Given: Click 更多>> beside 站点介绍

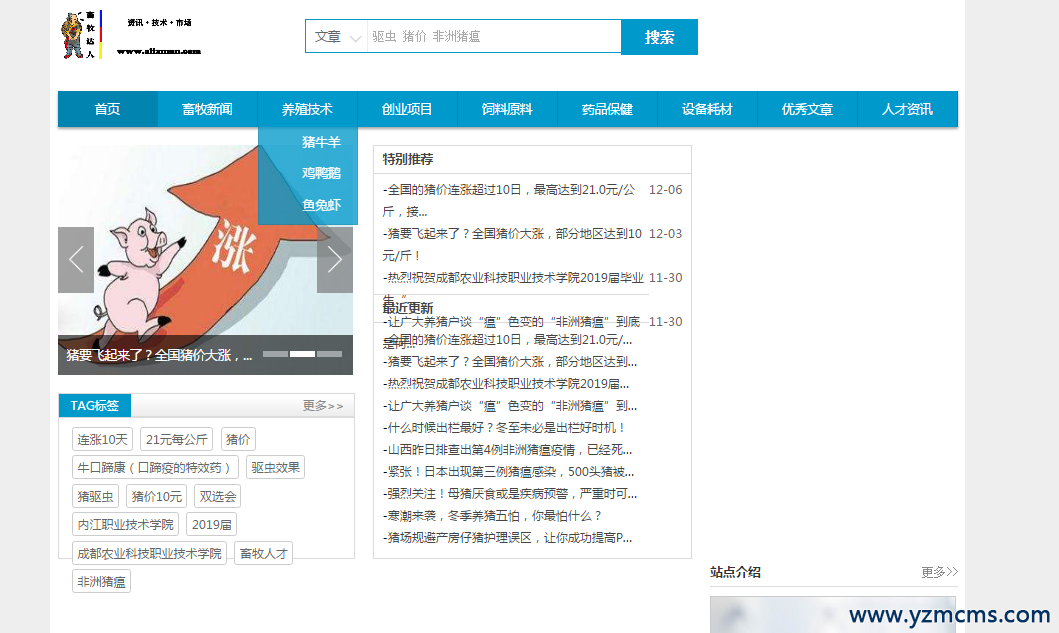Looking at the screenshot, I should [939, 572].
